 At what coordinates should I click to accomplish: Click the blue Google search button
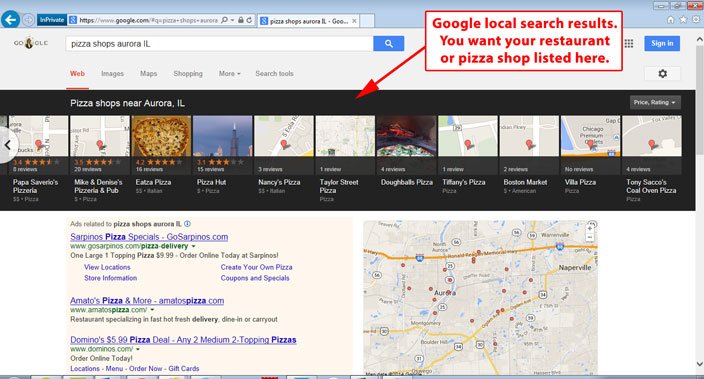coord(389,44)
